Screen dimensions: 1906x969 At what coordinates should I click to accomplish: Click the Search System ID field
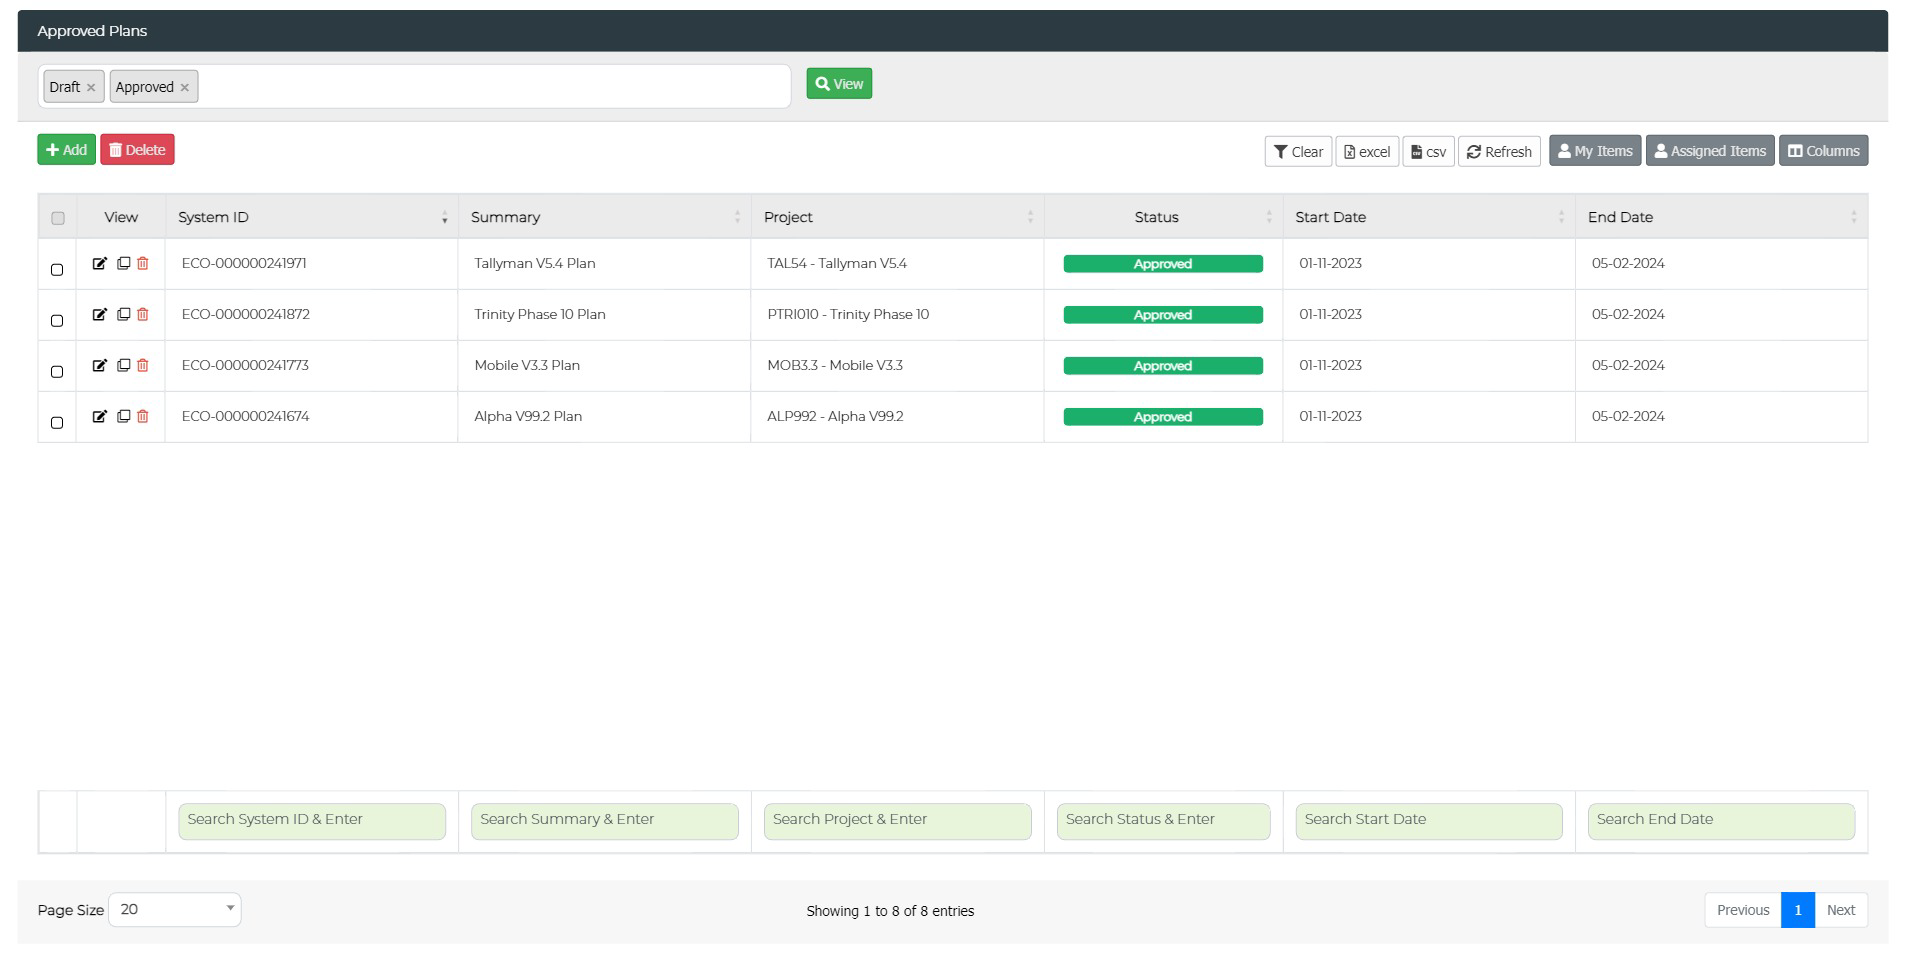(312, 821)
